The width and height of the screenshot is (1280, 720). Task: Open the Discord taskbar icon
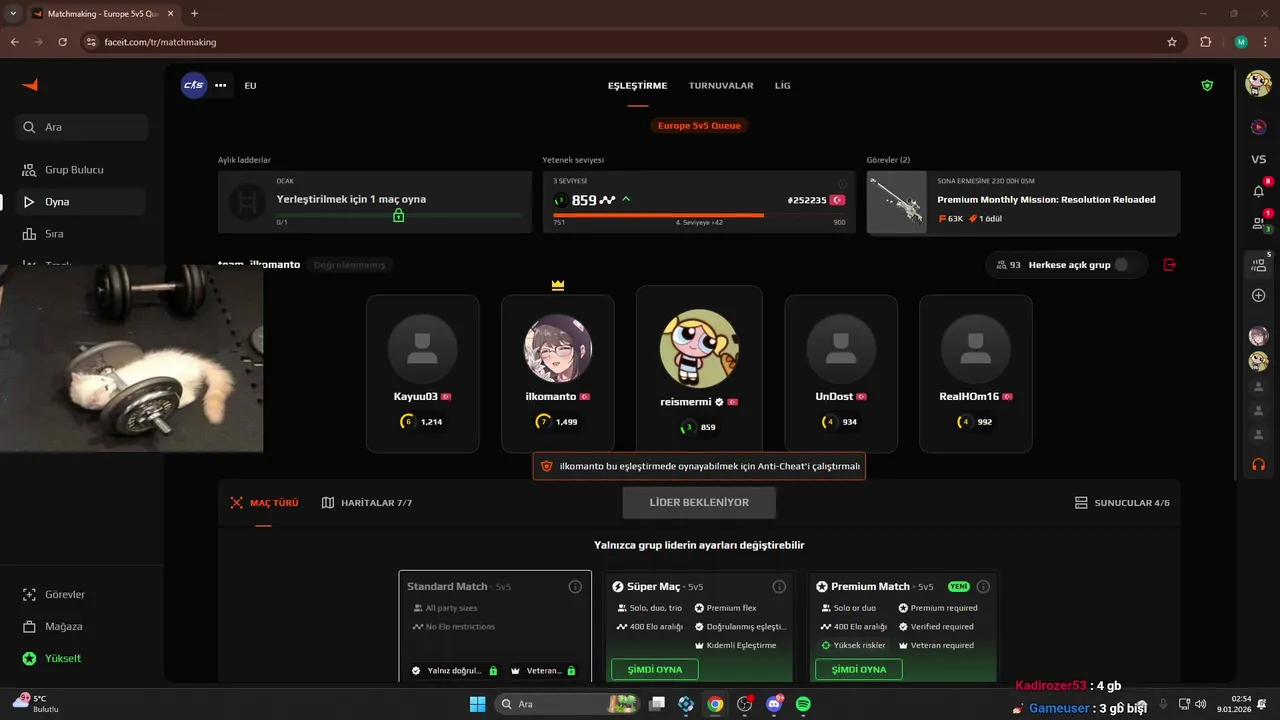pos(774,704)
